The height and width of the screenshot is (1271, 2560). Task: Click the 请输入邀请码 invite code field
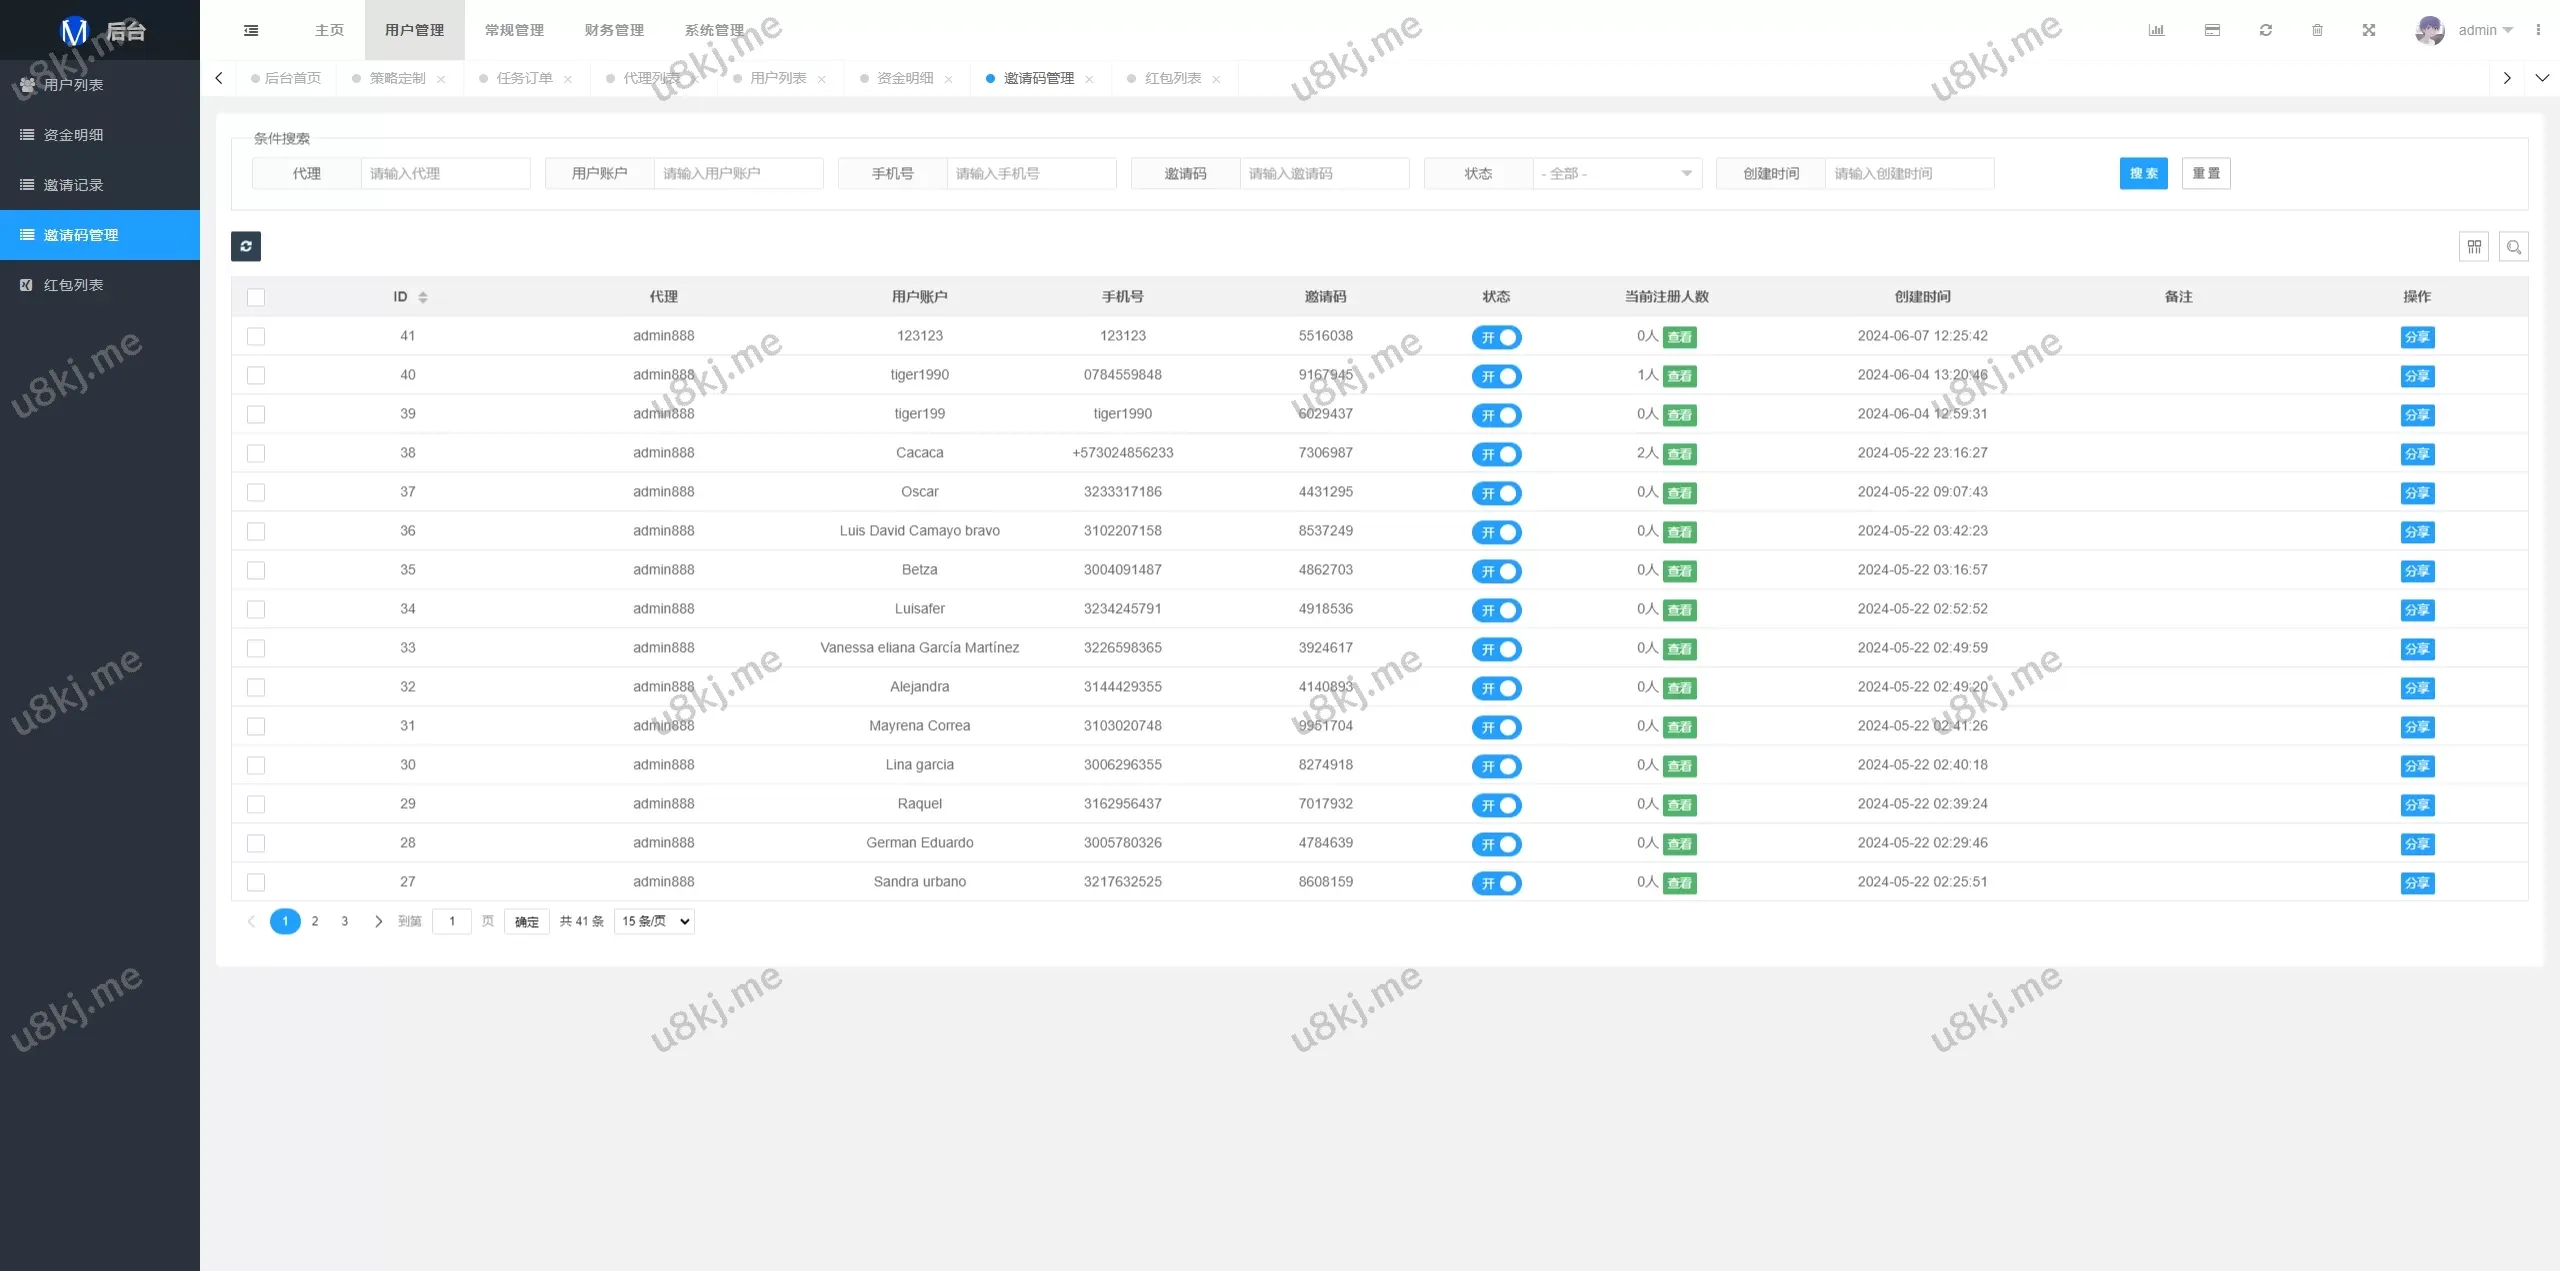[1323, 173]
